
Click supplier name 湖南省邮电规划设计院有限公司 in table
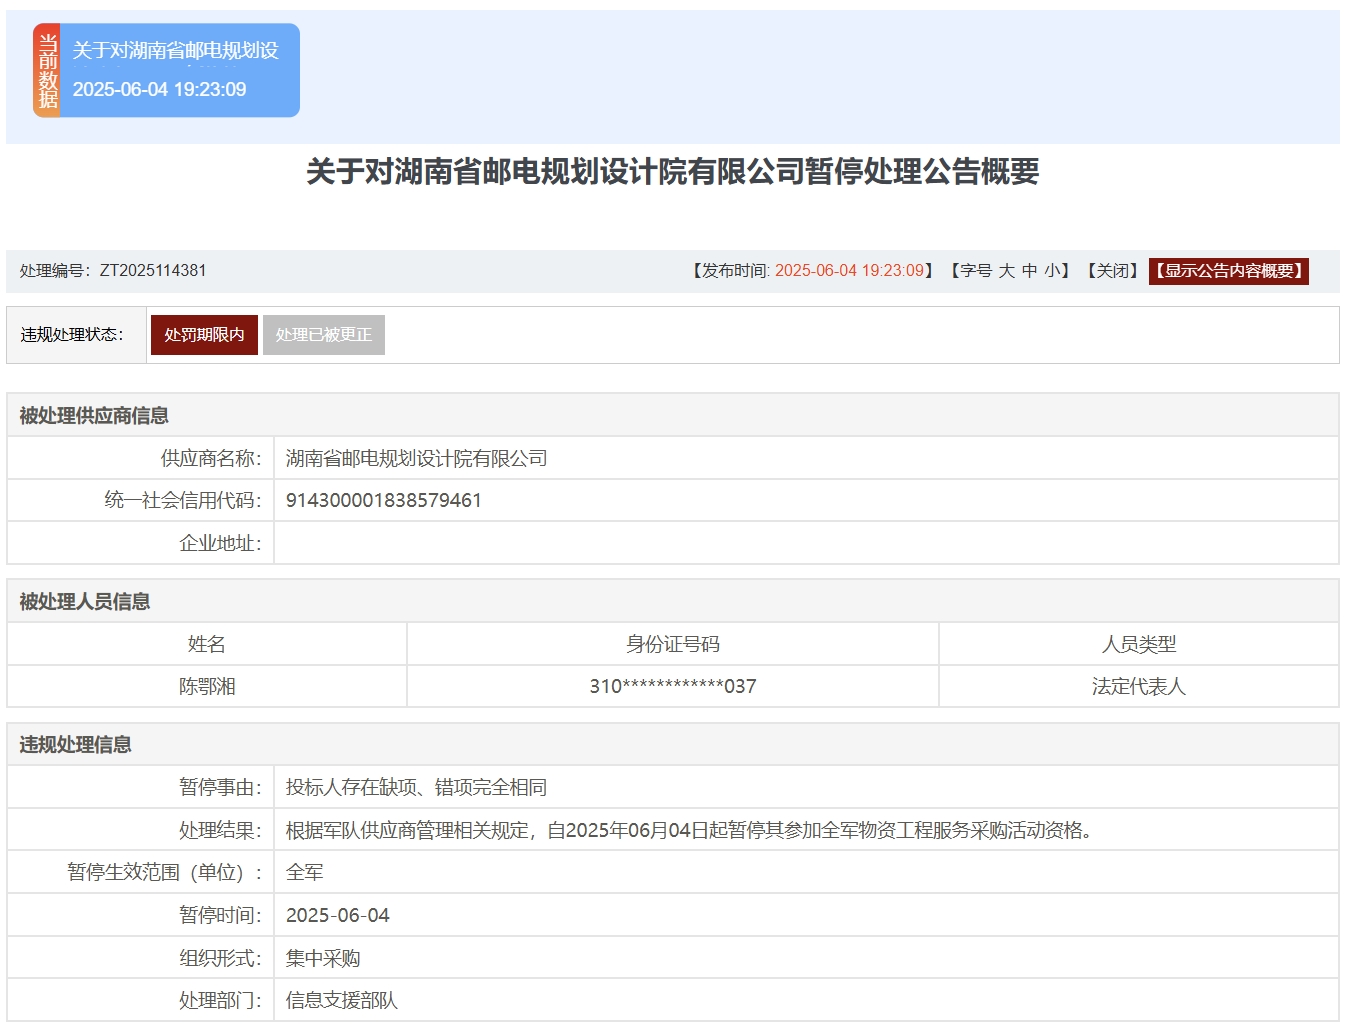click(x=417, y=459)
